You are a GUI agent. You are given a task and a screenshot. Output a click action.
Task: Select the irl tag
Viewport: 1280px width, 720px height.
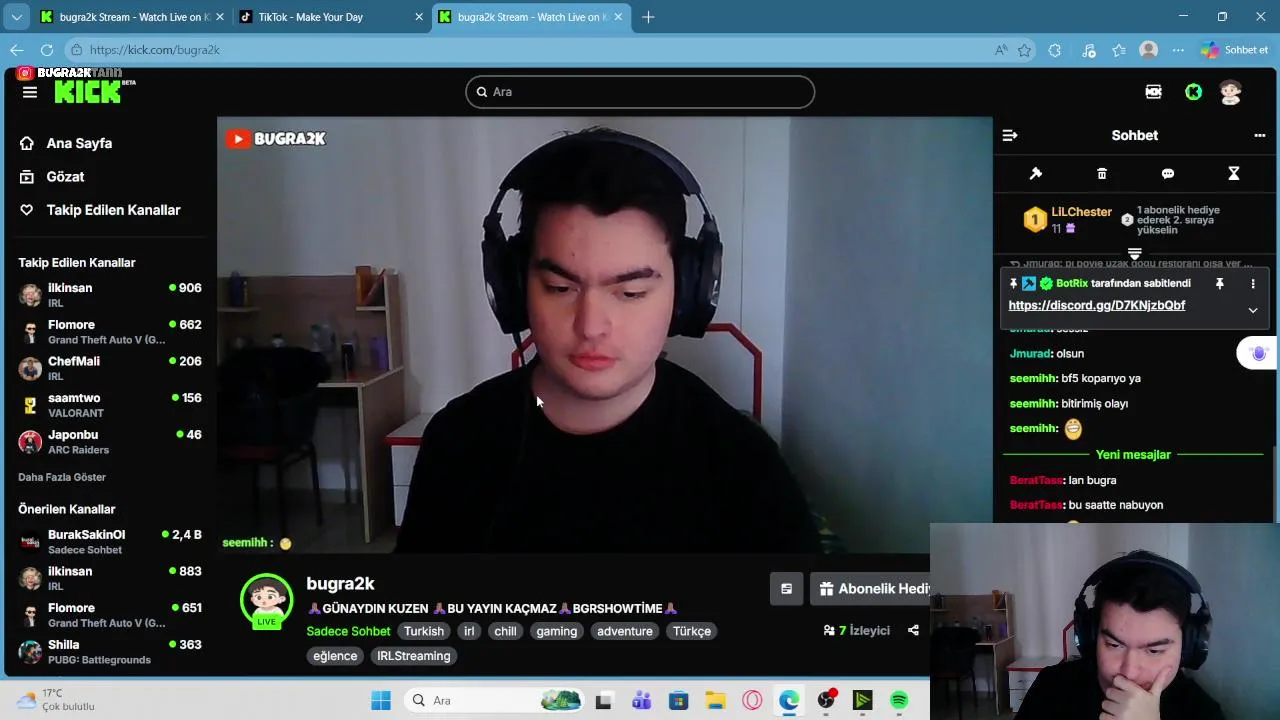click(x=469, y=631)
